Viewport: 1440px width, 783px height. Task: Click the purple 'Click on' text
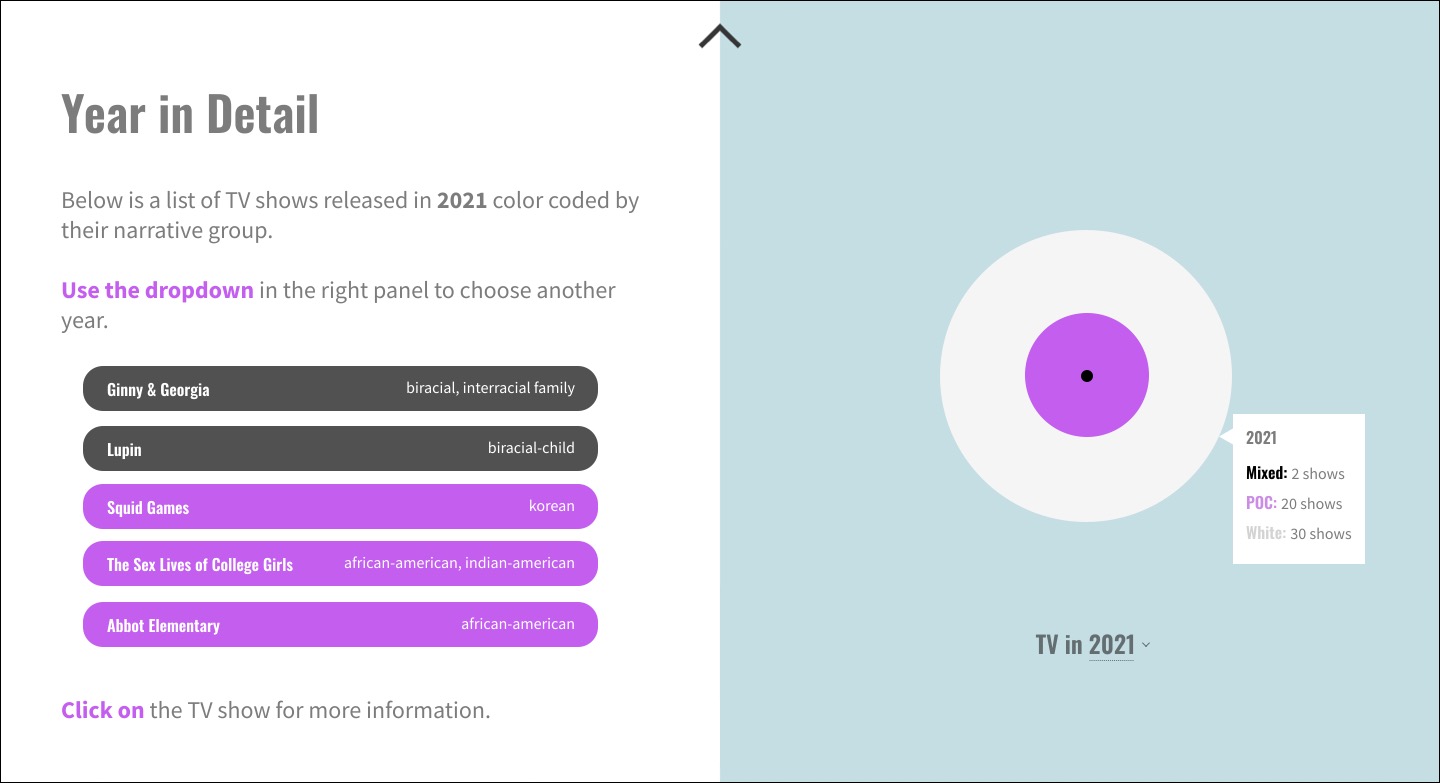[102, 710]
